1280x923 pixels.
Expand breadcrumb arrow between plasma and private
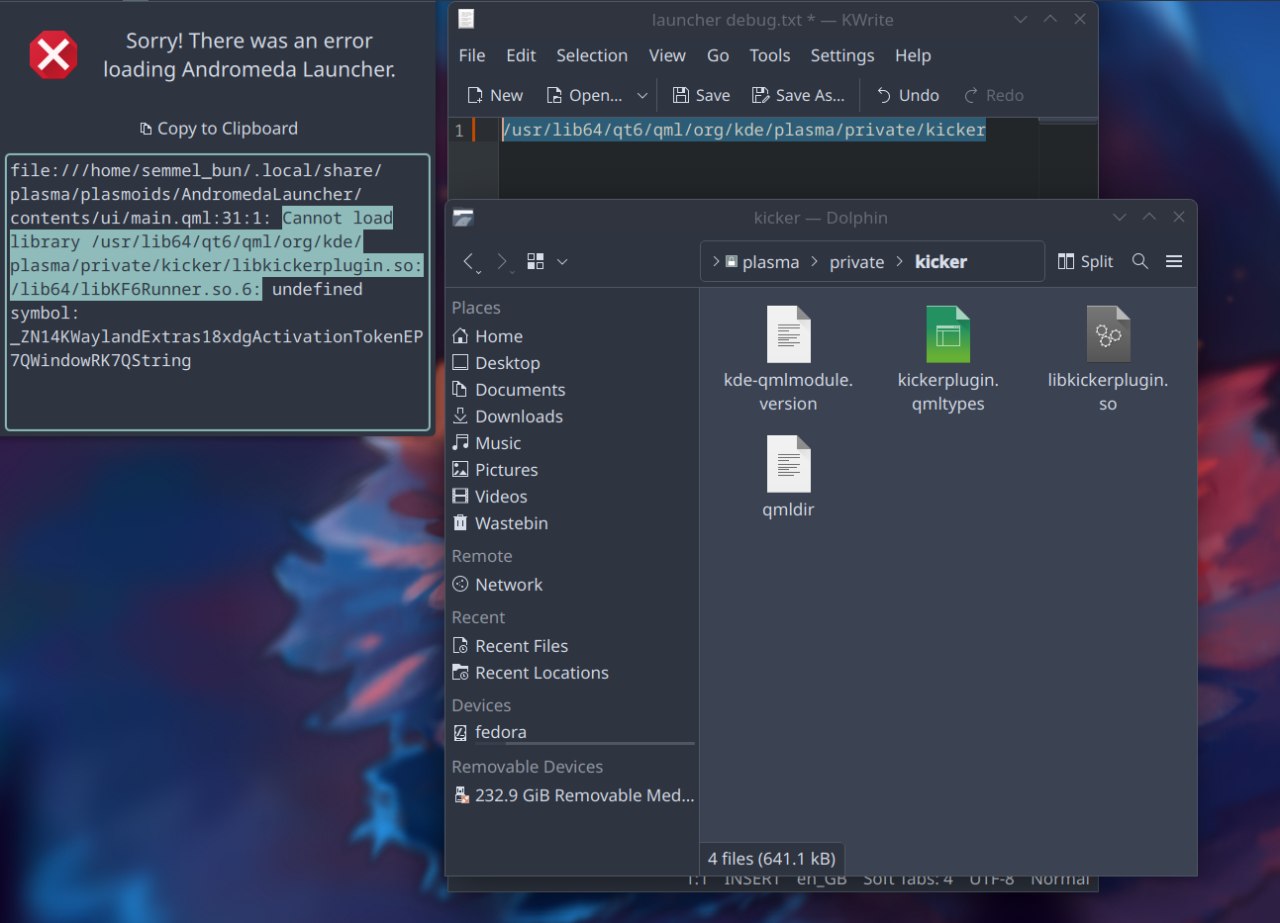tap(814, 262)
